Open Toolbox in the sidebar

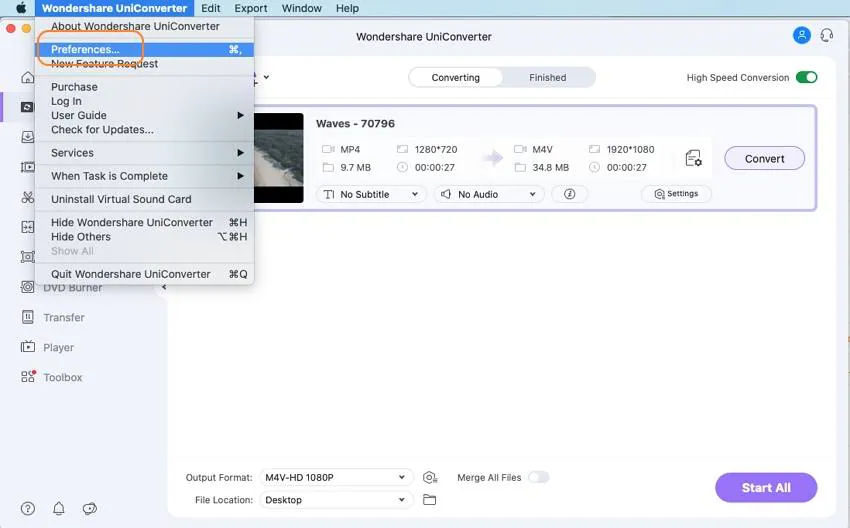[x=51, y=377]
